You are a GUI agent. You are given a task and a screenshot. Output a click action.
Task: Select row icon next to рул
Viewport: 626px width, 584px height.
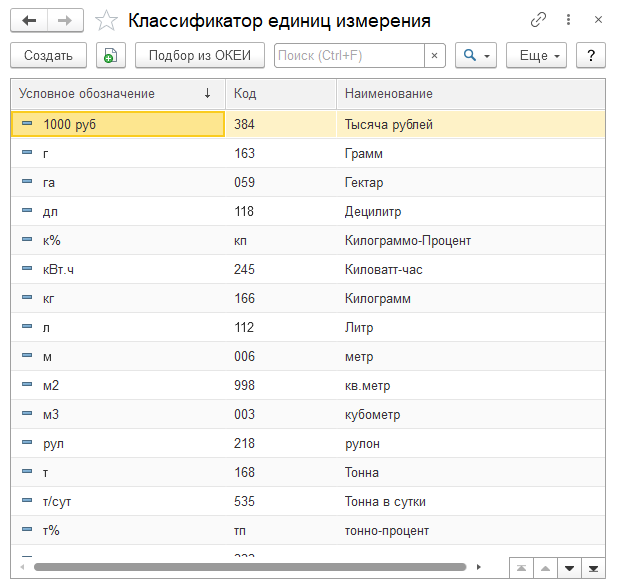pyautogui.click(x=27, y=442)
